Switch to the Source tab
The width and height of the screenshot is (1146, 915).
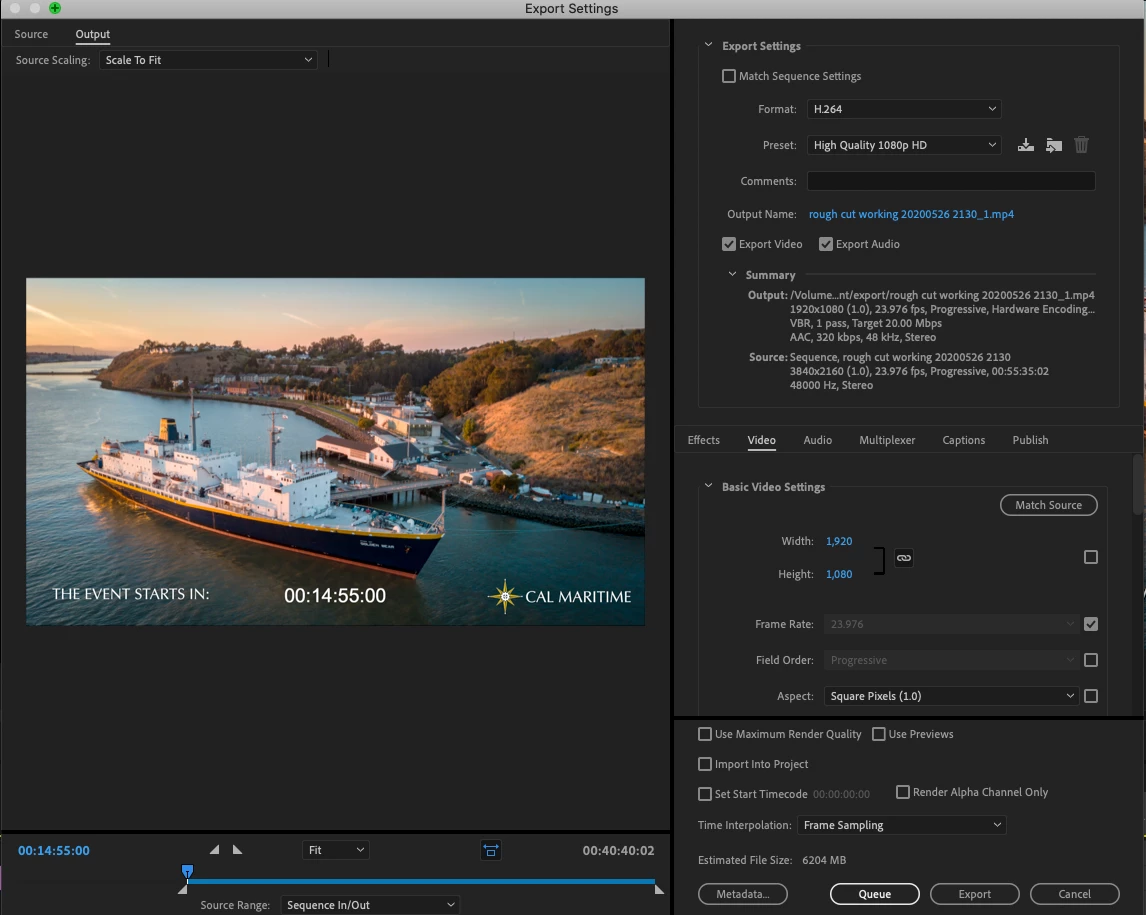point(31,34)
